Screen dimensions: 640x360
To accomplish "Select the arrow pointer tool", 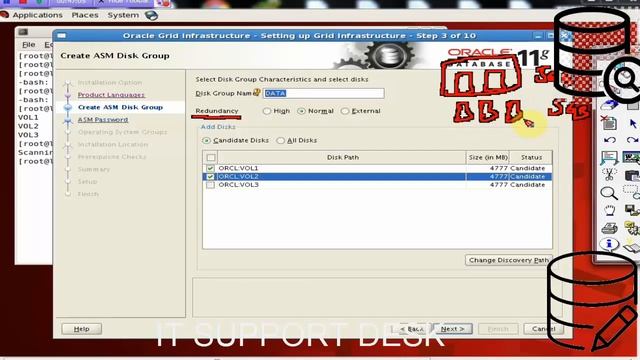I will pyautogui.click(x=633, y=123).
